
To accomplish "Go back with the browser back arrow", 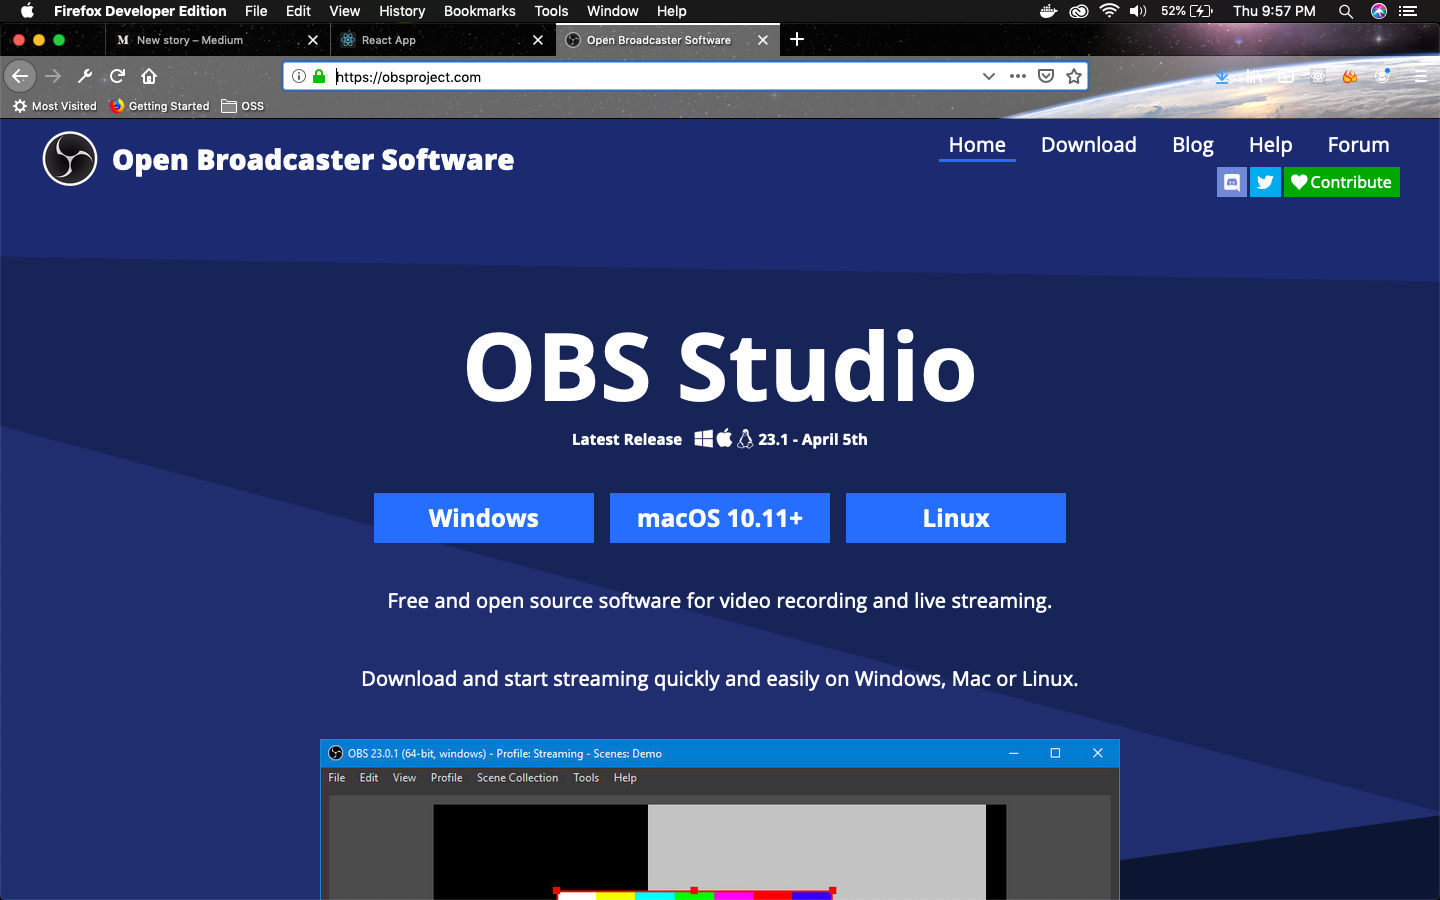I will 20,76.
